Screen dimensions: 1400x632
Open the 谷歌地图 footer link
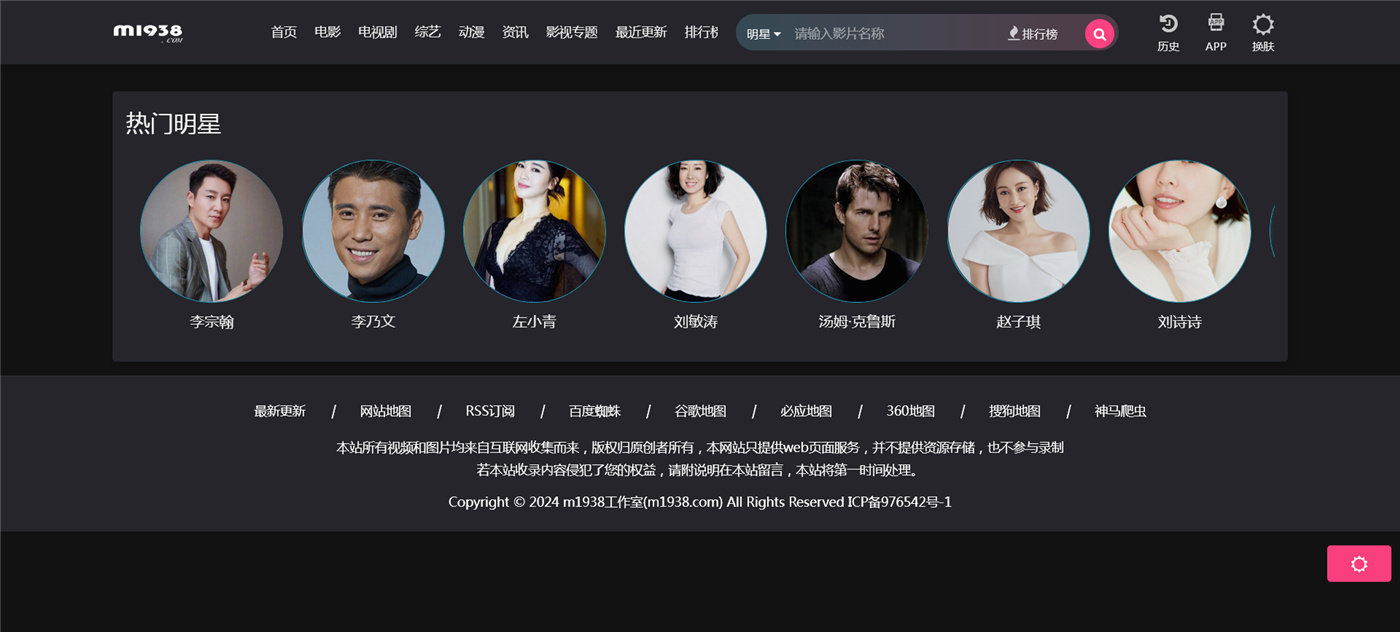coord(700,411)
